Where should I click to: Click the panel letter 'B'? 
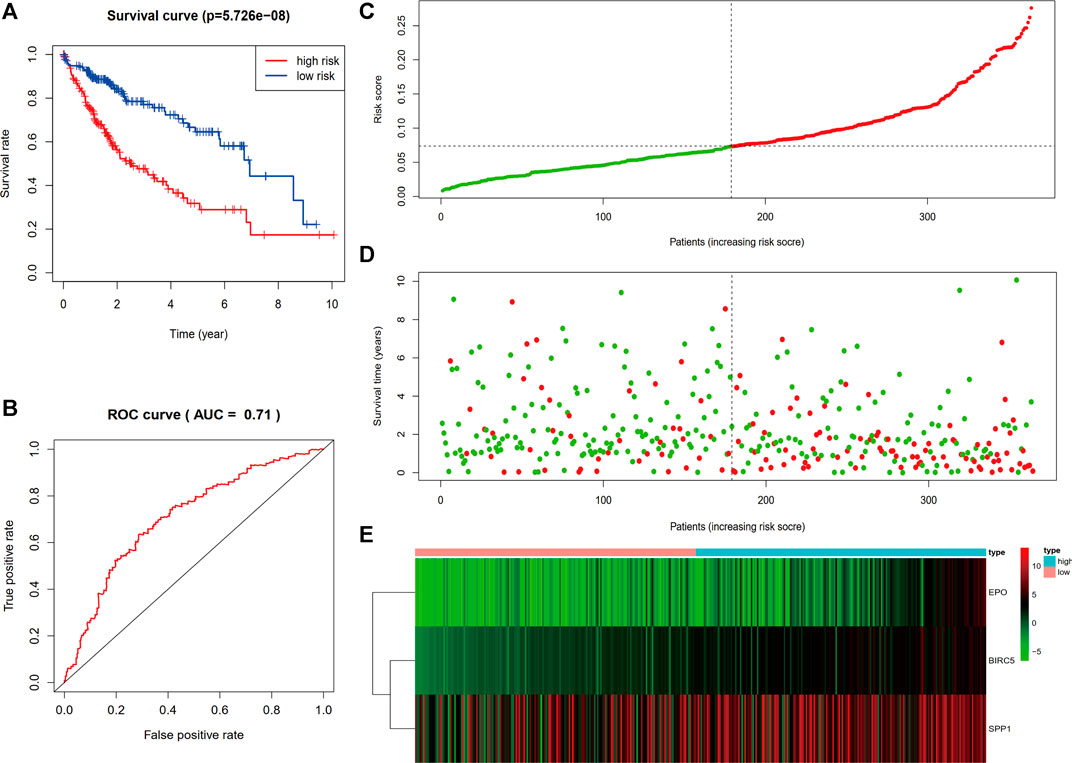click(10, 408)
